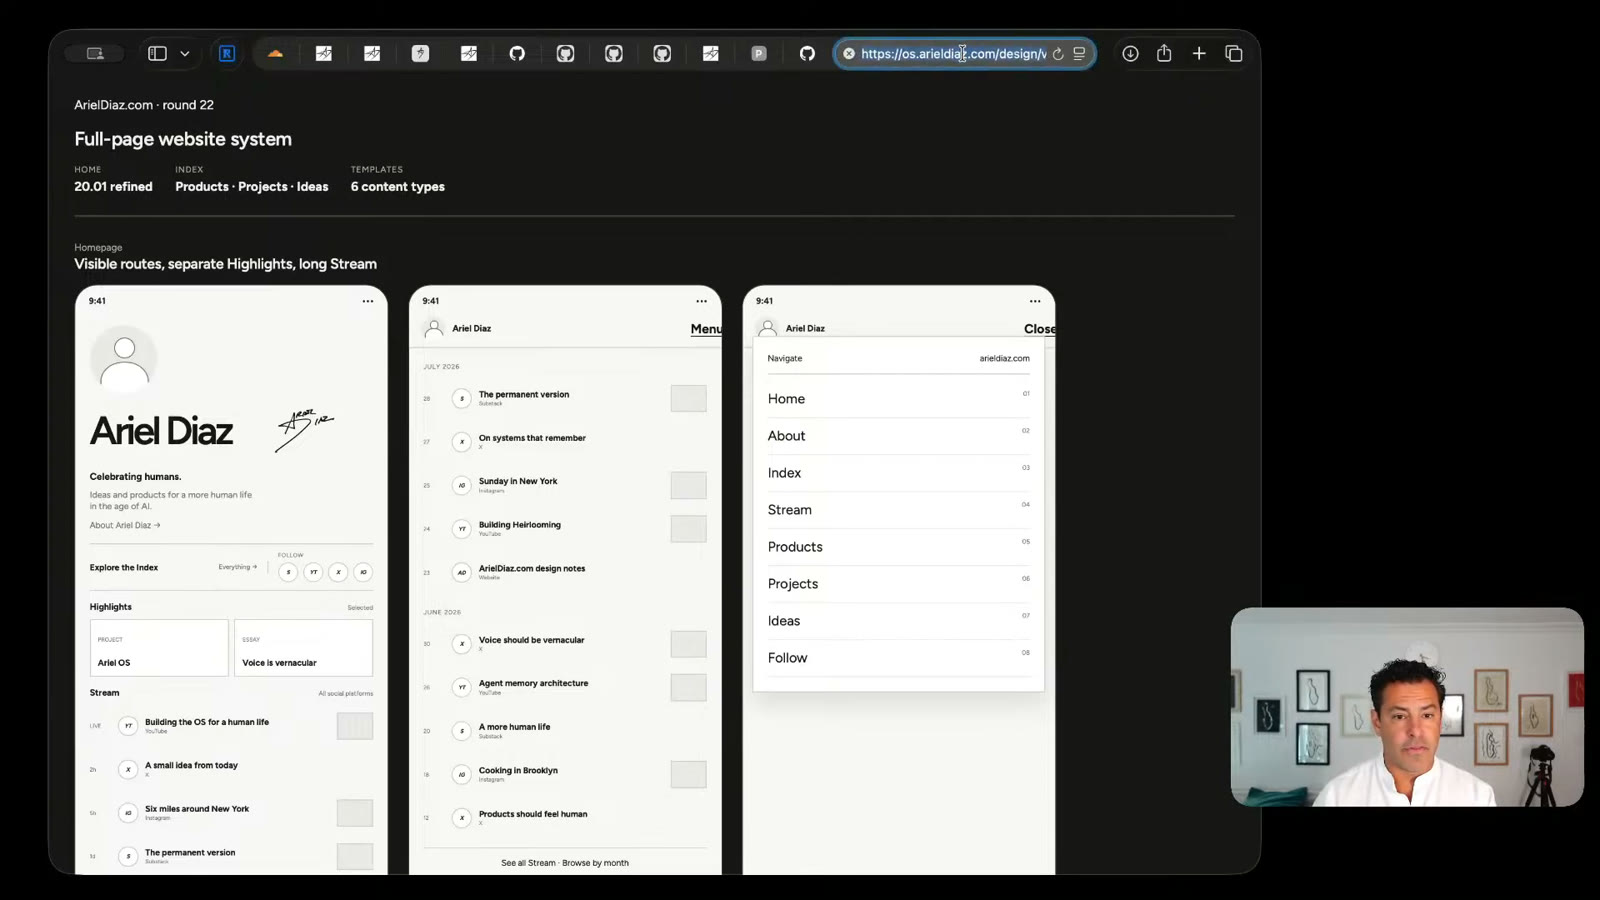The width and height of the screenshot is (1600, 900).
Task: Select Follow in the Navigate menu
Action: click(898, 658)
